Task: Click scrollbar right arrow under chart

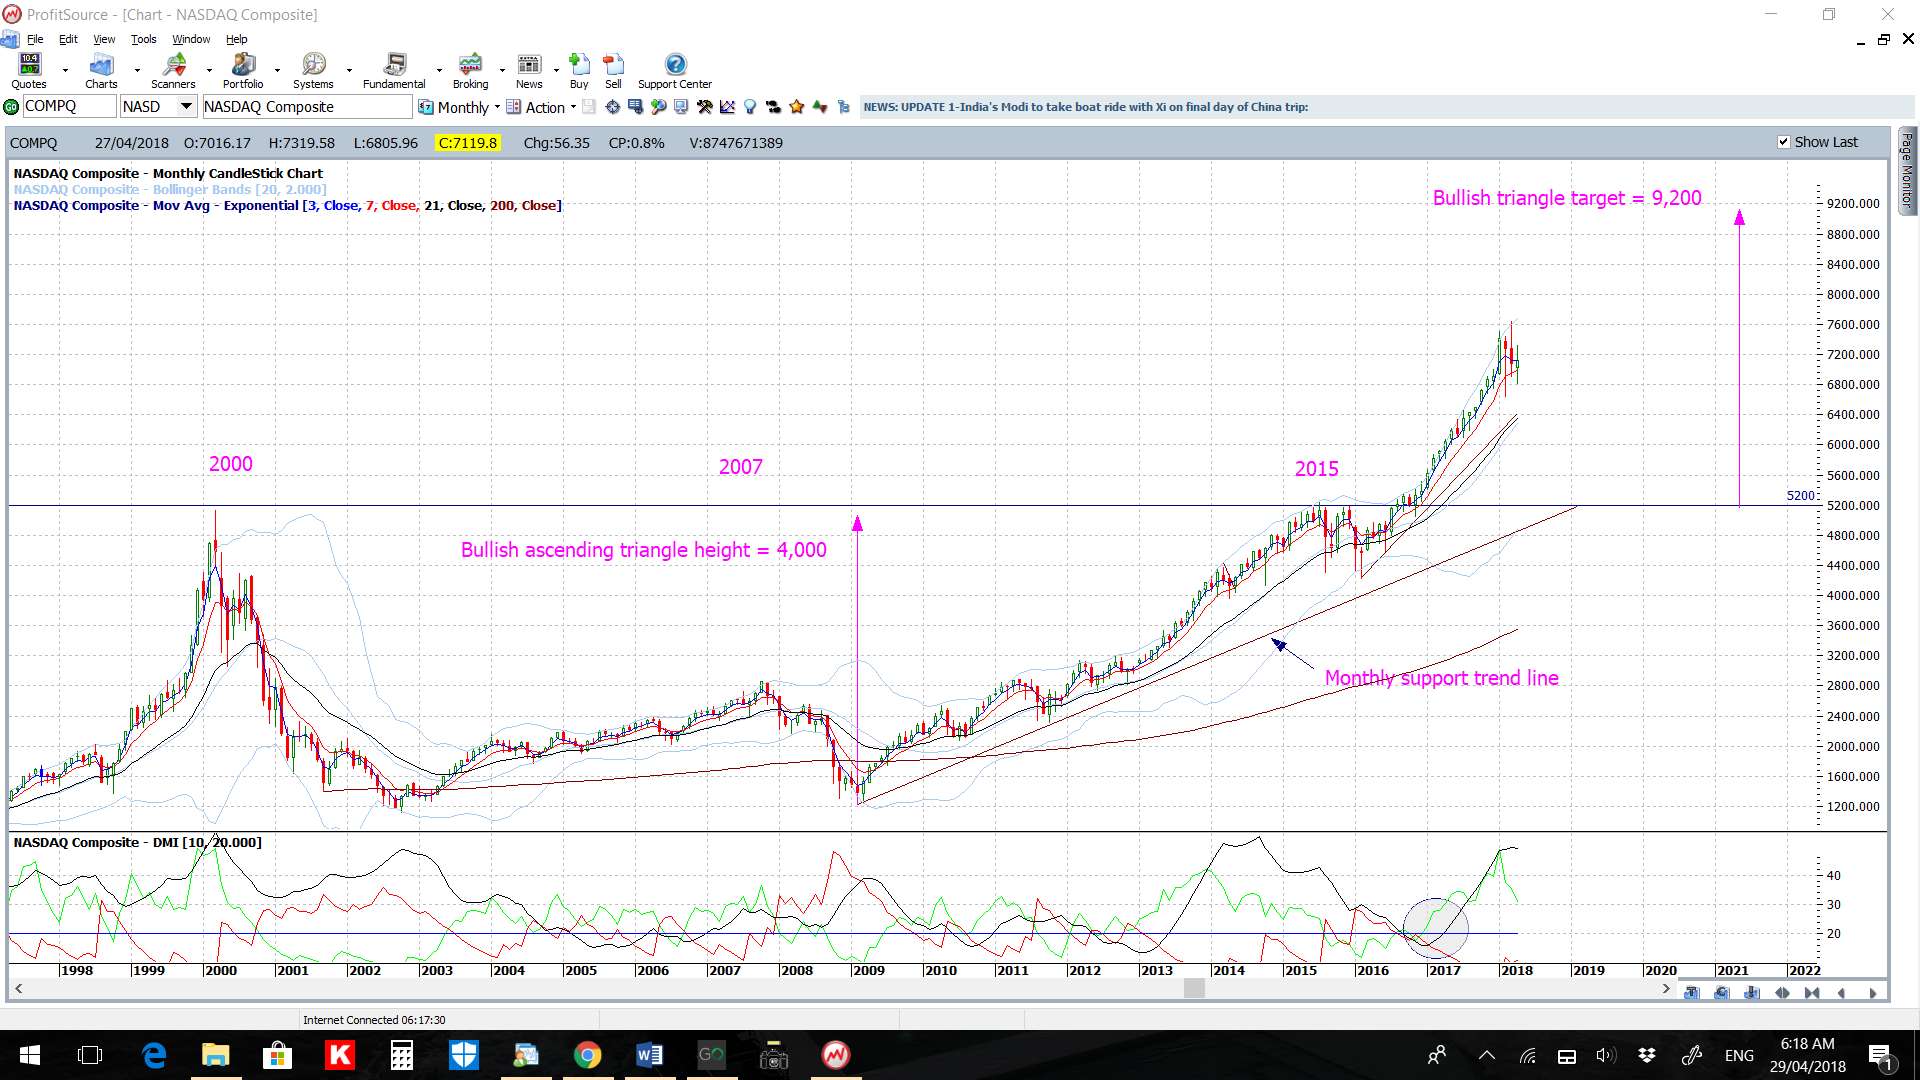Action: (x=1666, y=988)
